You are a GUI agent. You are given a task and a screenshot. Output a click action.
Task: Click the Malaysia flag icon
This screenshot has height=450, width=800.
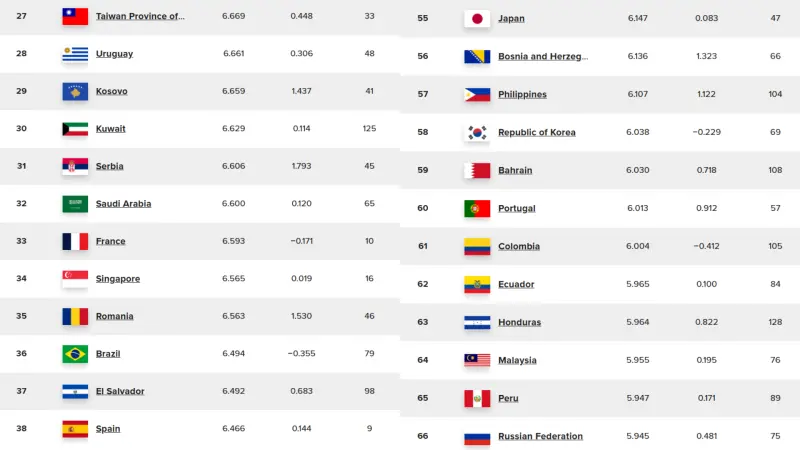tap(477, 360)
